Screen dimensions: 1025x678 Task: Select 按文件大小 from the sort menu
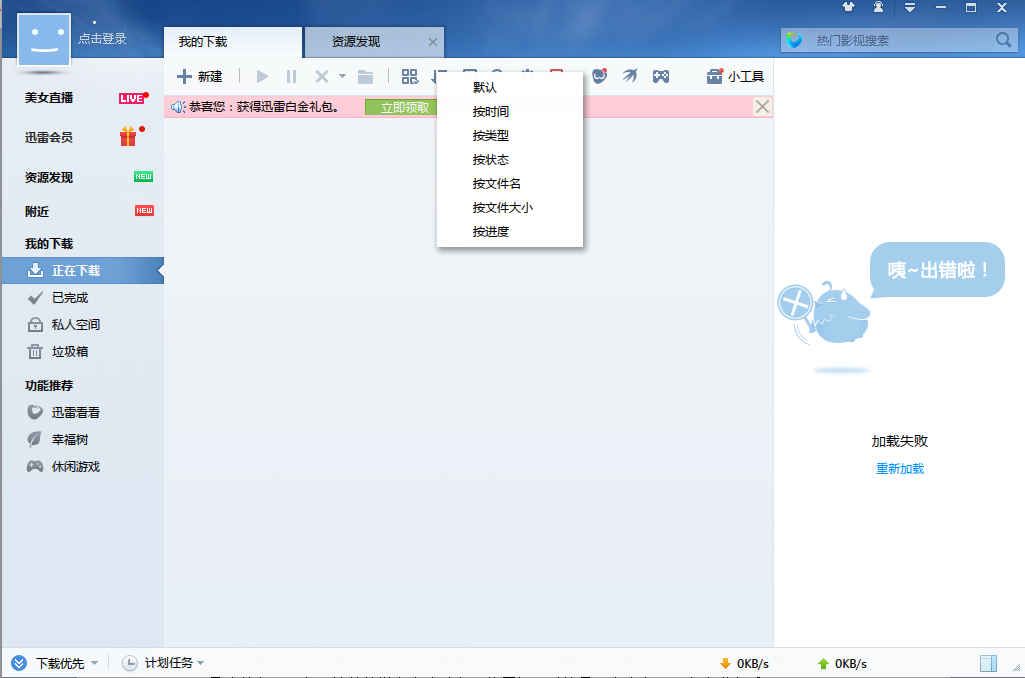505,207
